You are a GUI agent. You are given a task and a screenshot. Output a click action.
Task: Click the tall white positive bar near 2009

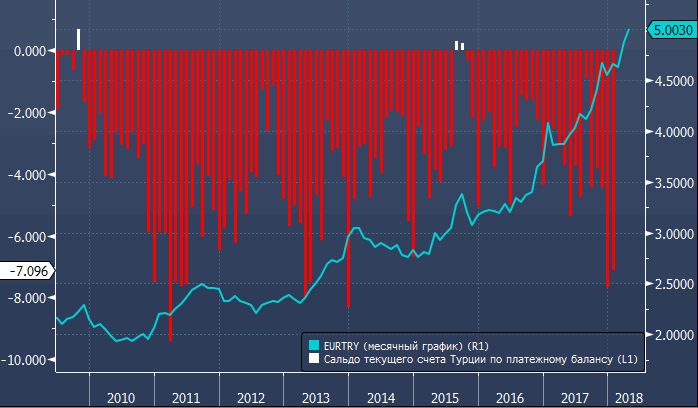point(79,40)
